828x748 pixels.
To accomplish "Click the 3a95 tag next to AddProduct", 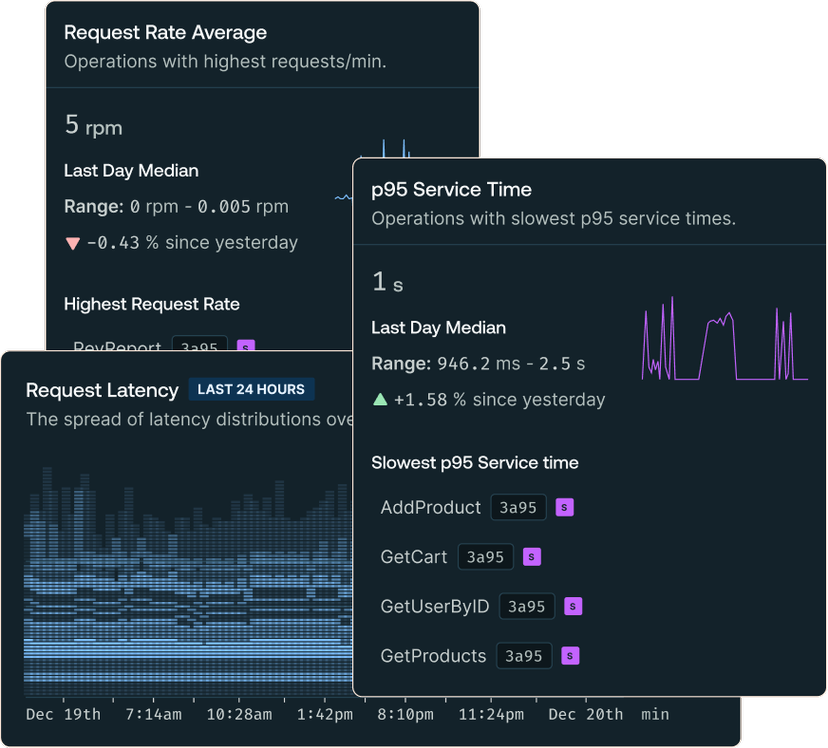I will click(x=518, y=507).
